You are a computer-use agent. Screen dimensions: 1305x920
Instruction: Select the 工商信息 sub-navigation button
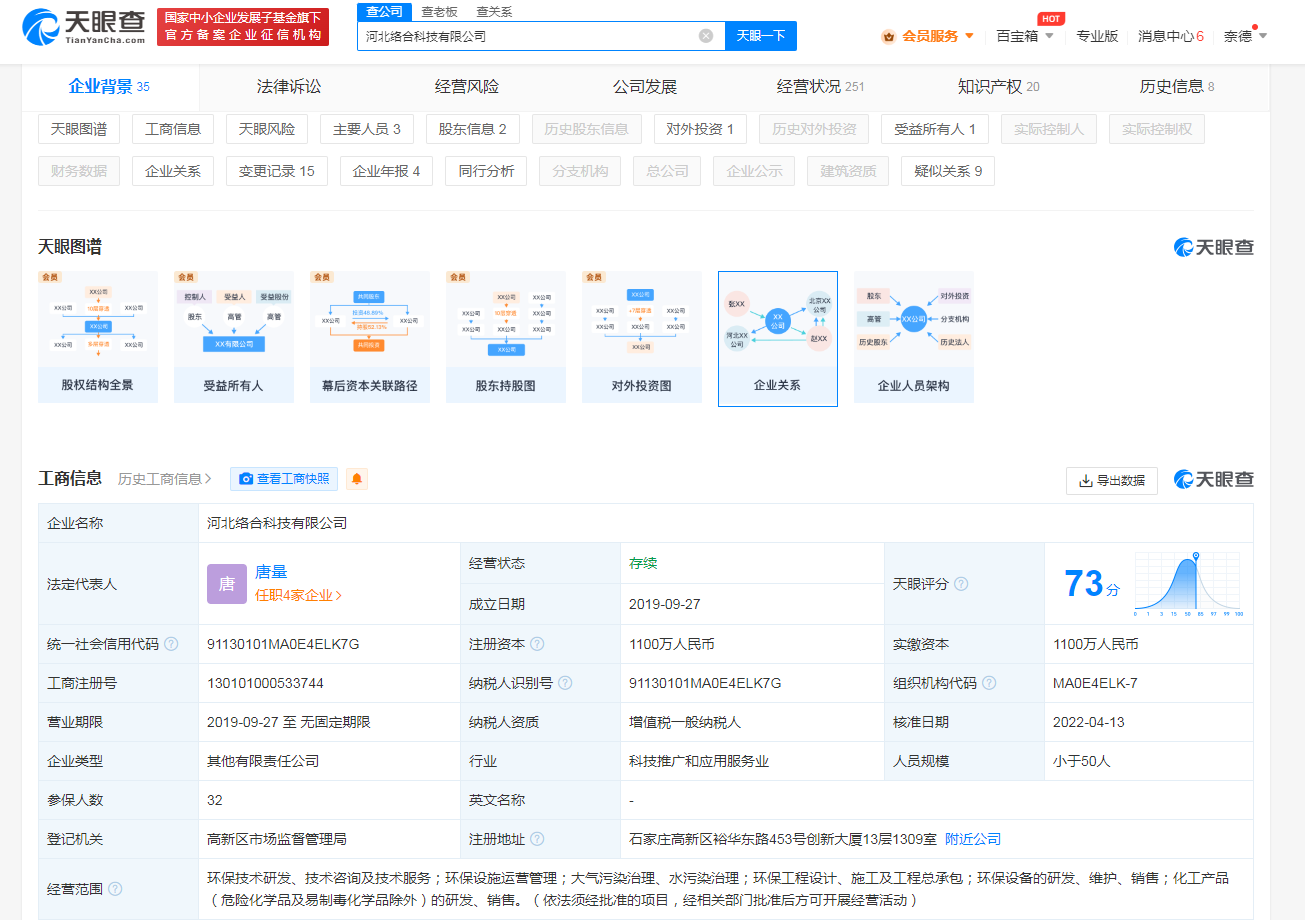click(173, 129)
